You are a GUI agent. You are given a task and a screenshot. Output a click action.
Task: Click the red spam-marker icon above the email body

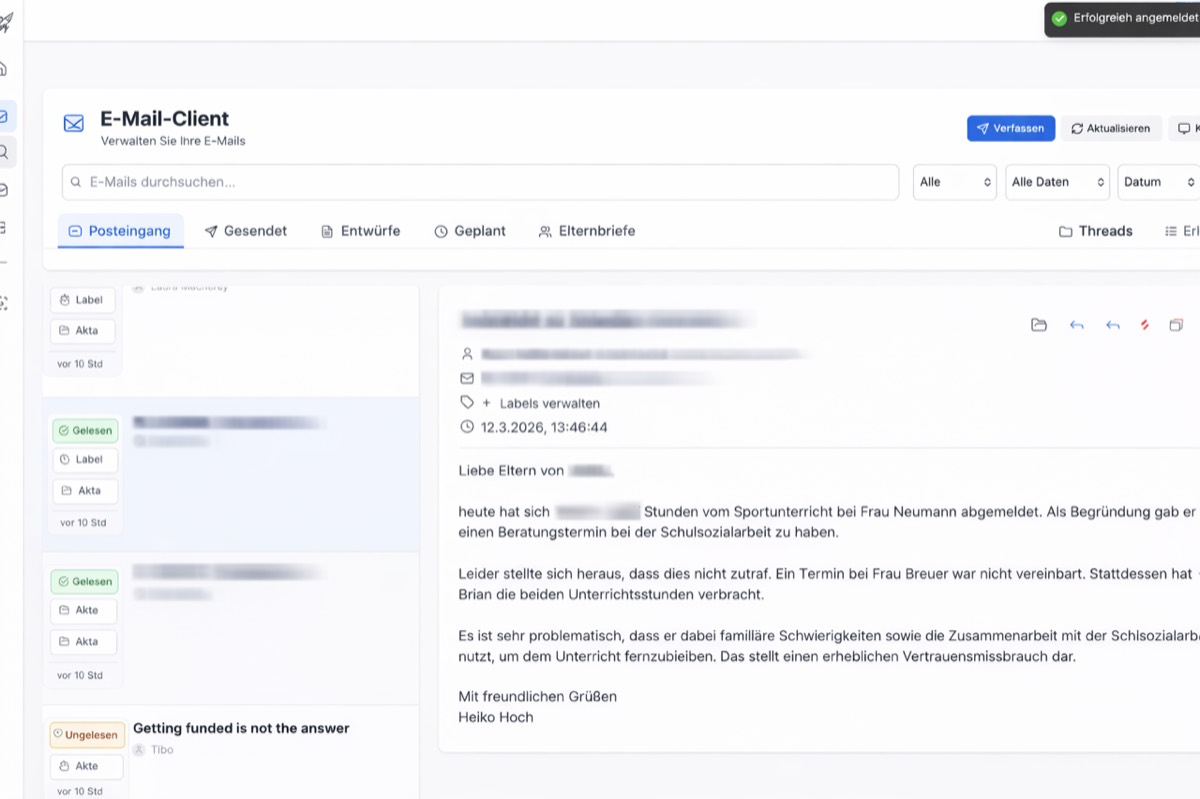tap(1146, 324)
